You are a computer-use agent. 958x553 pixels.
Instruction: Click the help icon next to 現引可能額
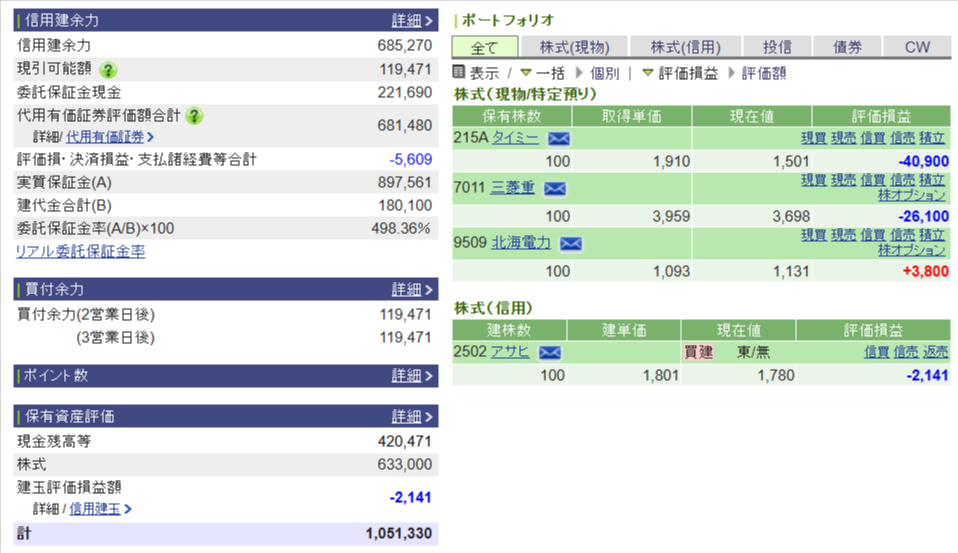point(108,70)
